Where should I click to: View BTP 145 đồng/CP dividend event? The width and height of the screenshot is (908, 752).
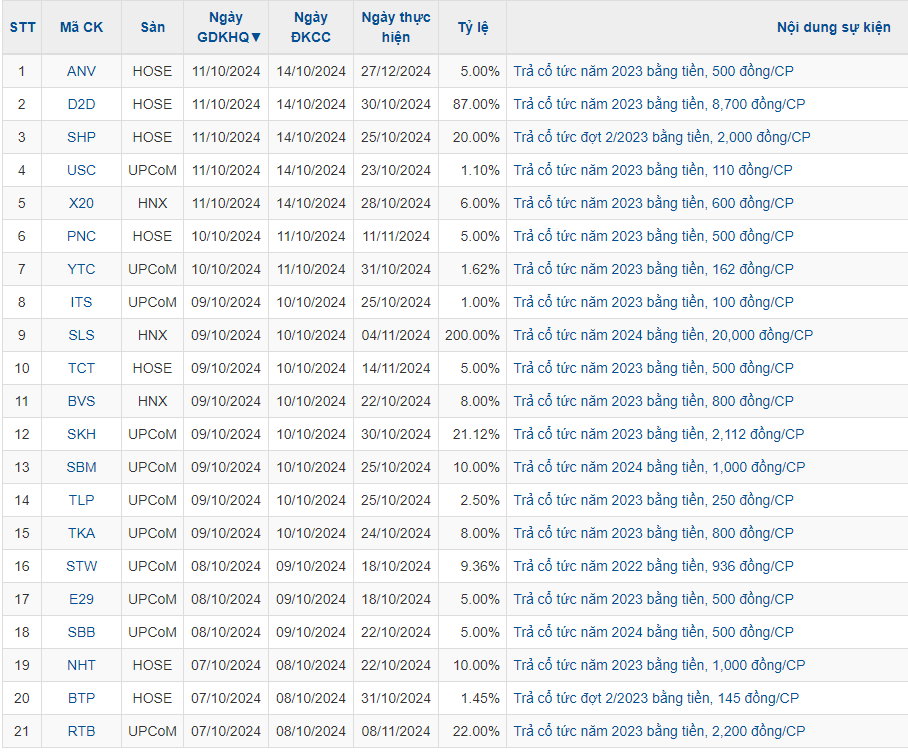656,698
